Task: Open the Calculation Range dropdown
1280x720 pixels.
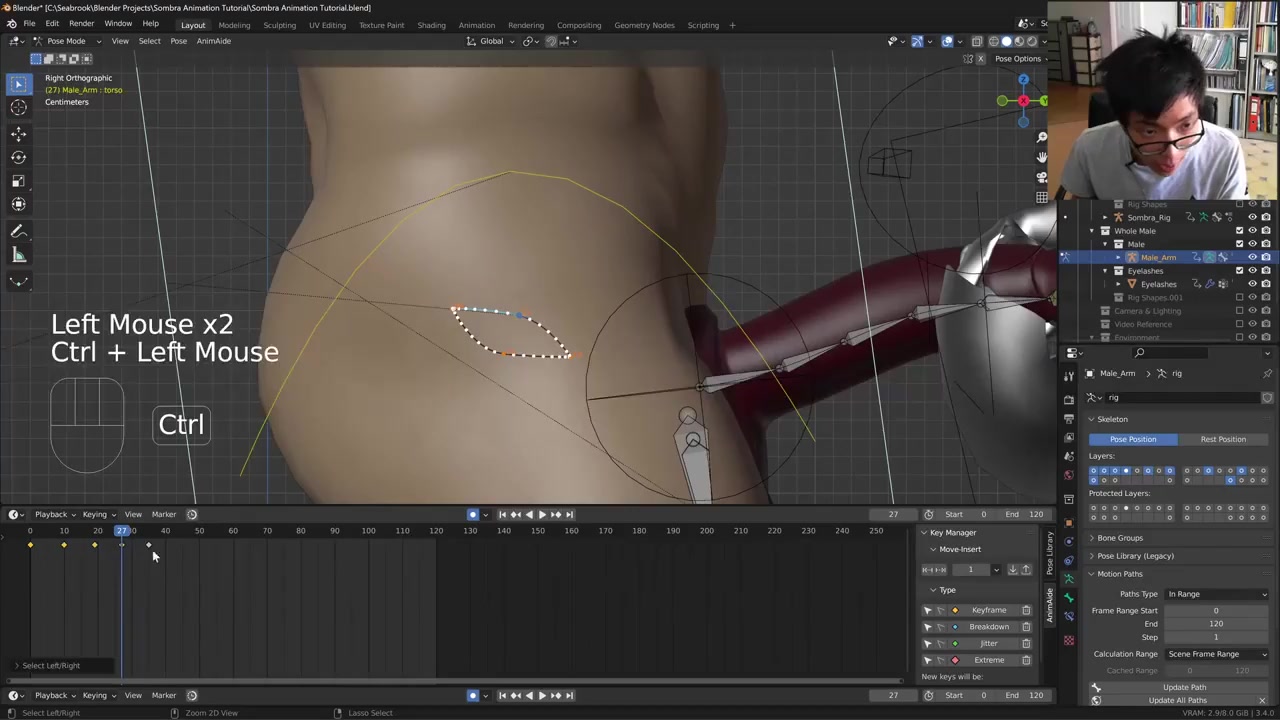Action: coord(1216,654)
